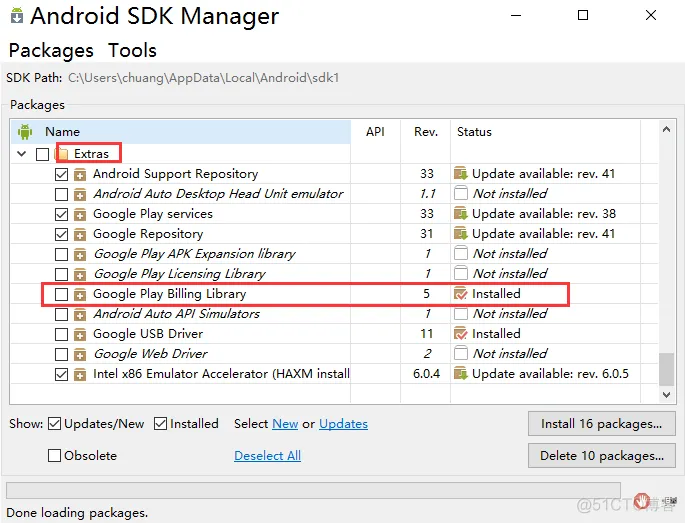The image size is (685, 523).
Task: Click package icon for Google Play Licensing Library
Action: pyautogui.click(x=80, y=274)
